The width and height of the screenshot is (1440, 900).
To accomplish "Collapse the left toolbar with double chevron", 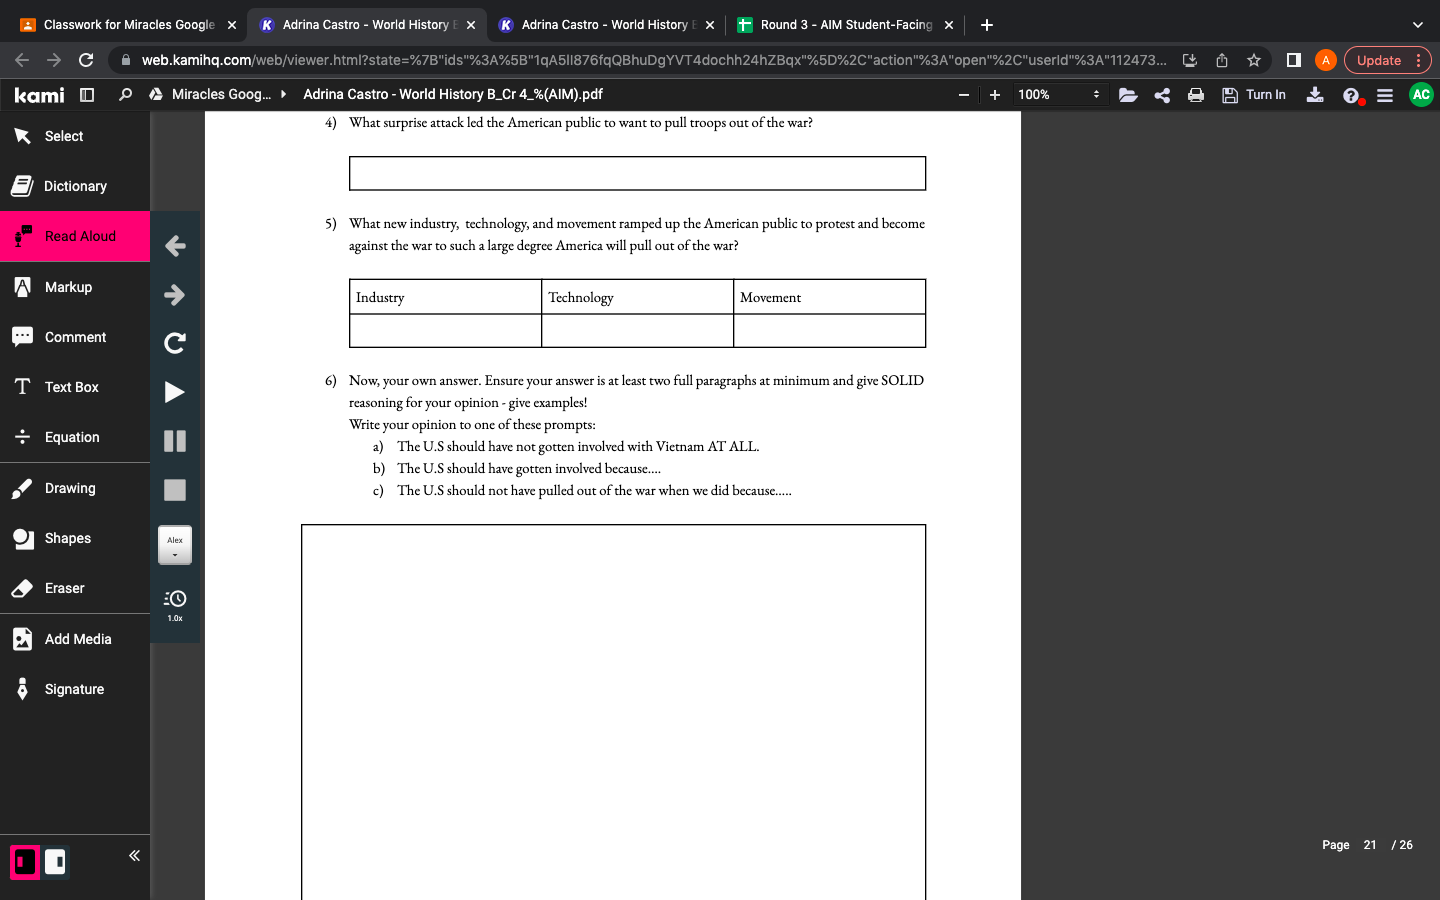I will [x=134, y=856].
